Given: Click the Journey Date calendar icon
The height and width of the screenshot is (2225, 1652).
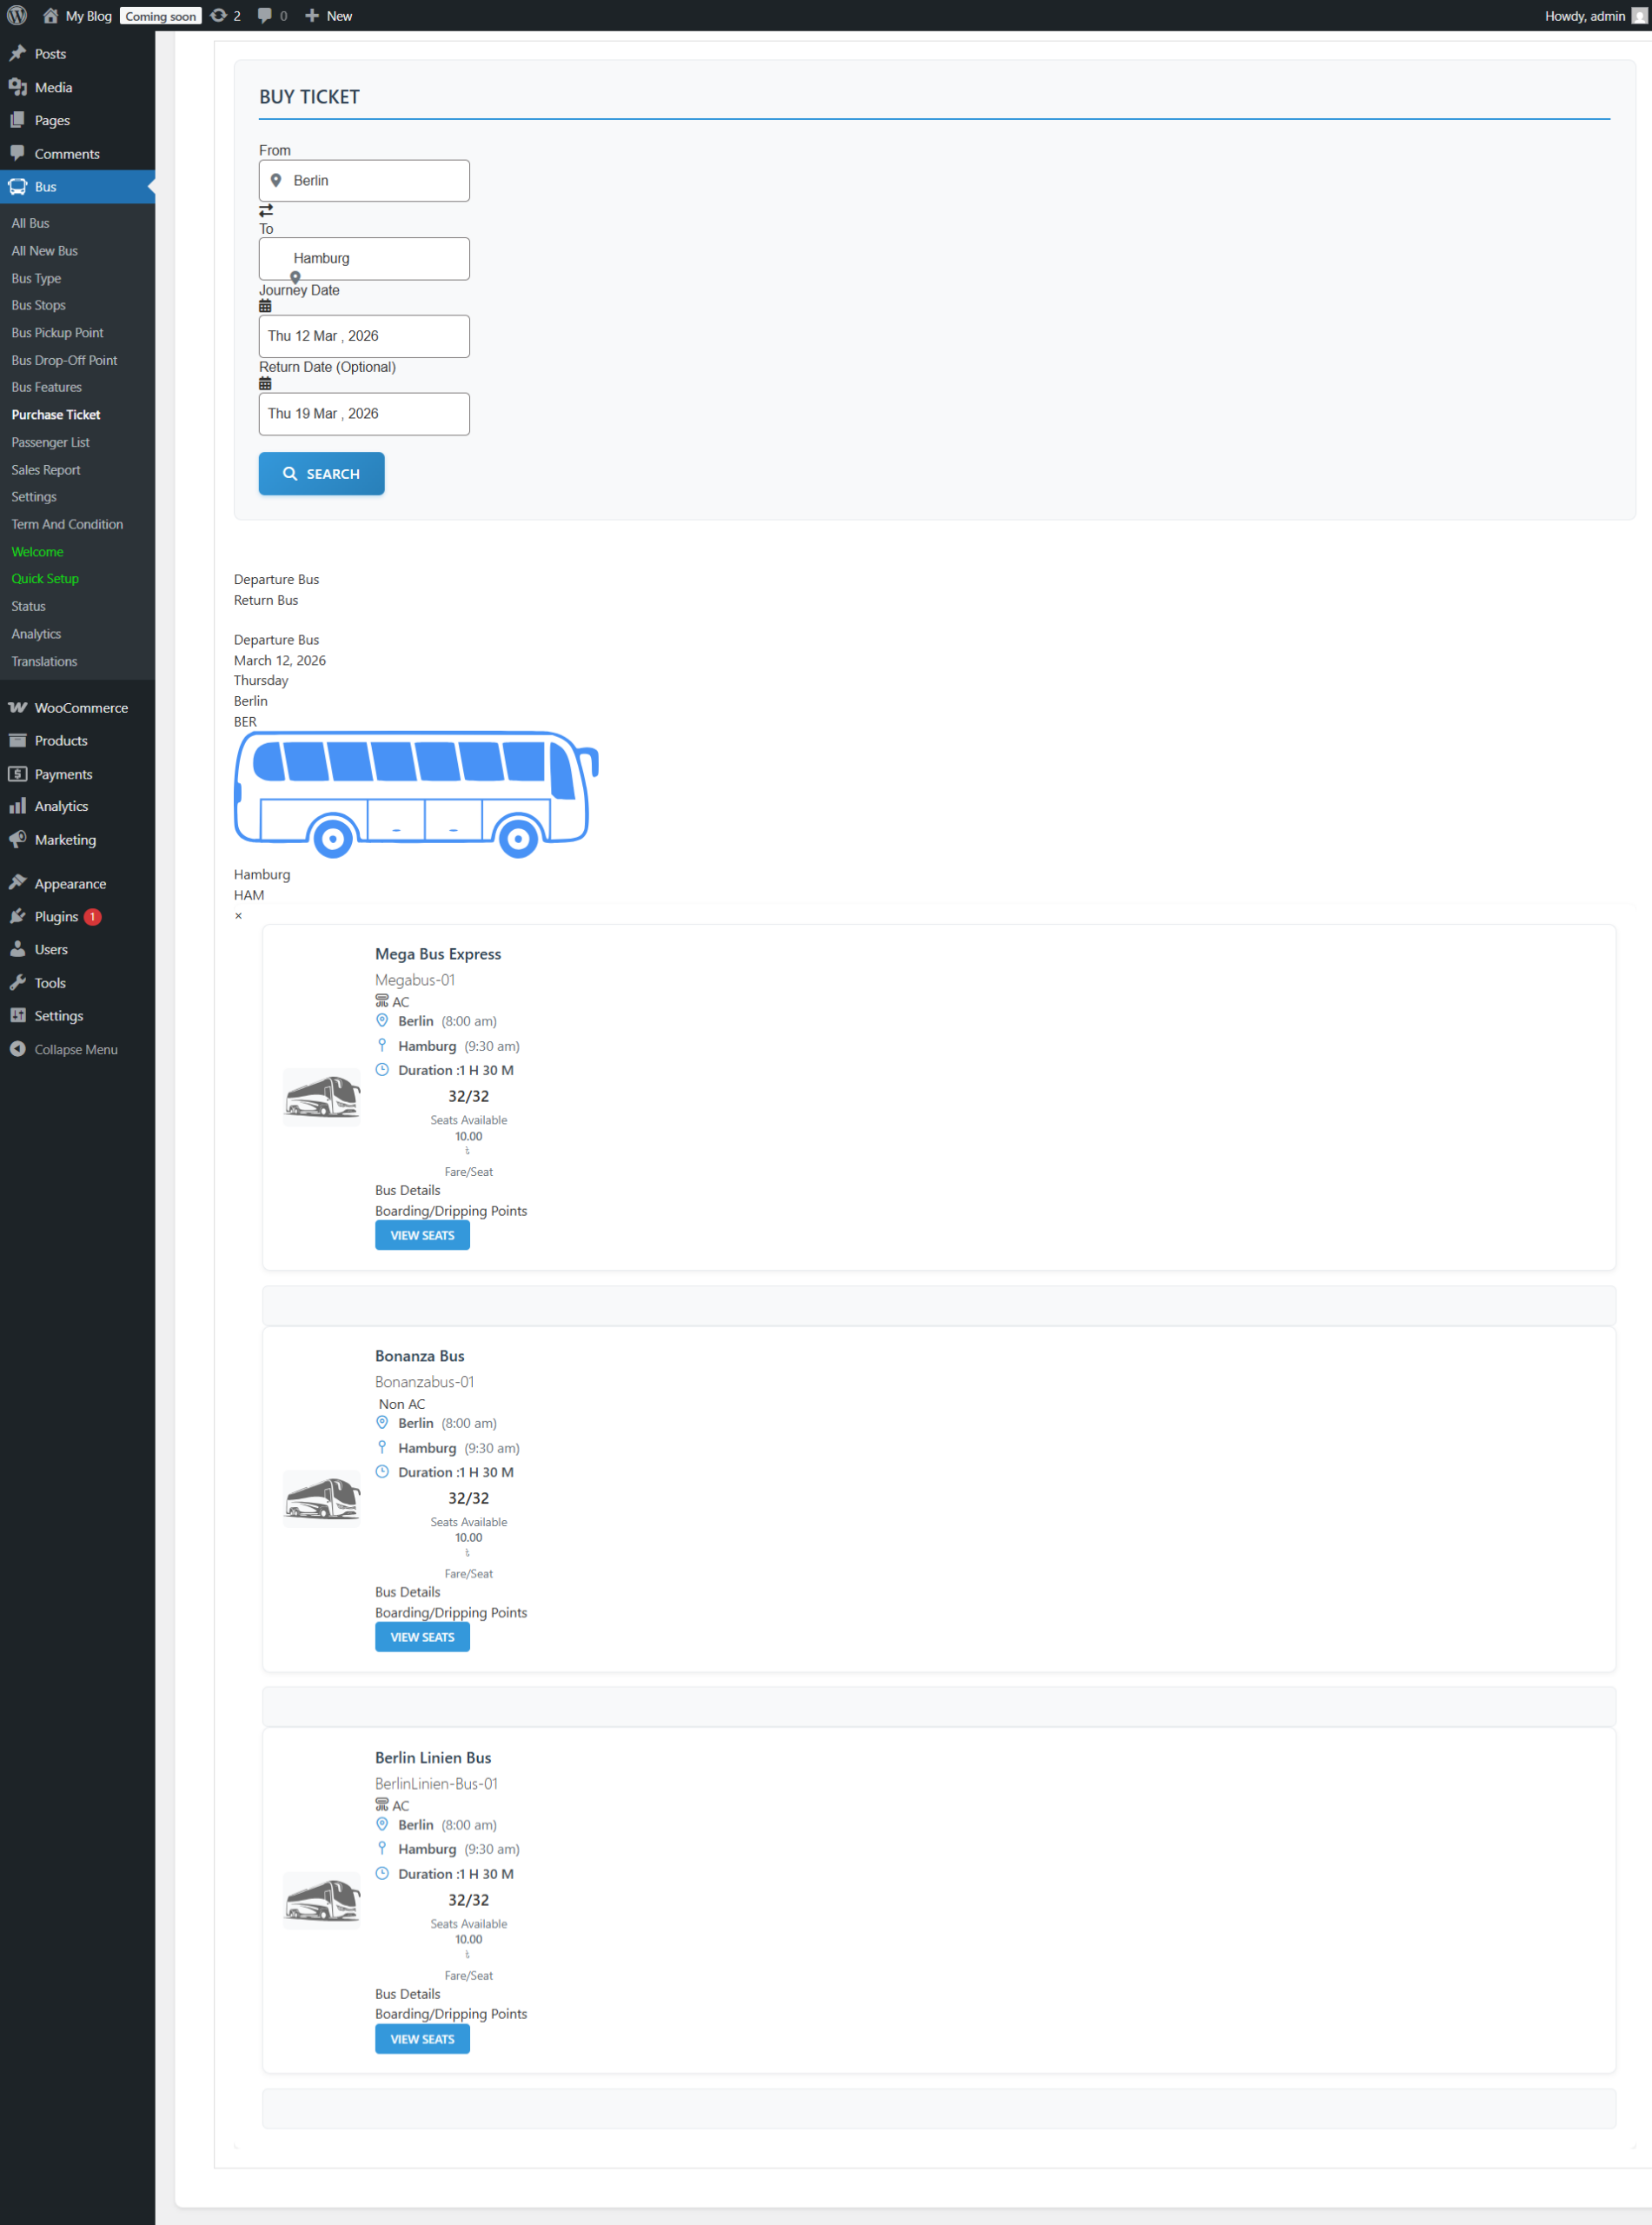Looking at the screenshot, I should (265, 306).
